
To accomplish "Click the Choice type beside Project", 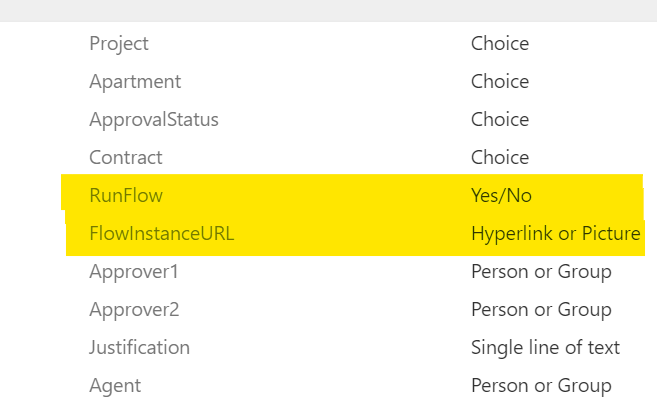I will tap(500, 43).
